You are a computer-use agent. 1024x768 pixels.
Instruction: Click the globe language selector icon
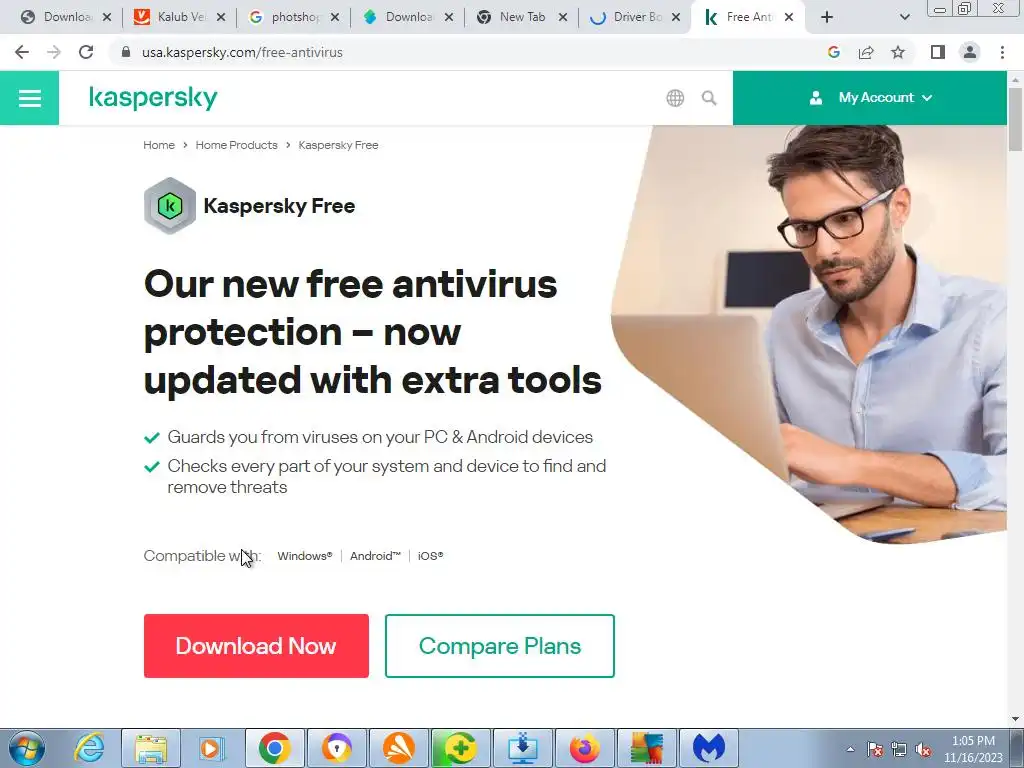click(675, 98)
